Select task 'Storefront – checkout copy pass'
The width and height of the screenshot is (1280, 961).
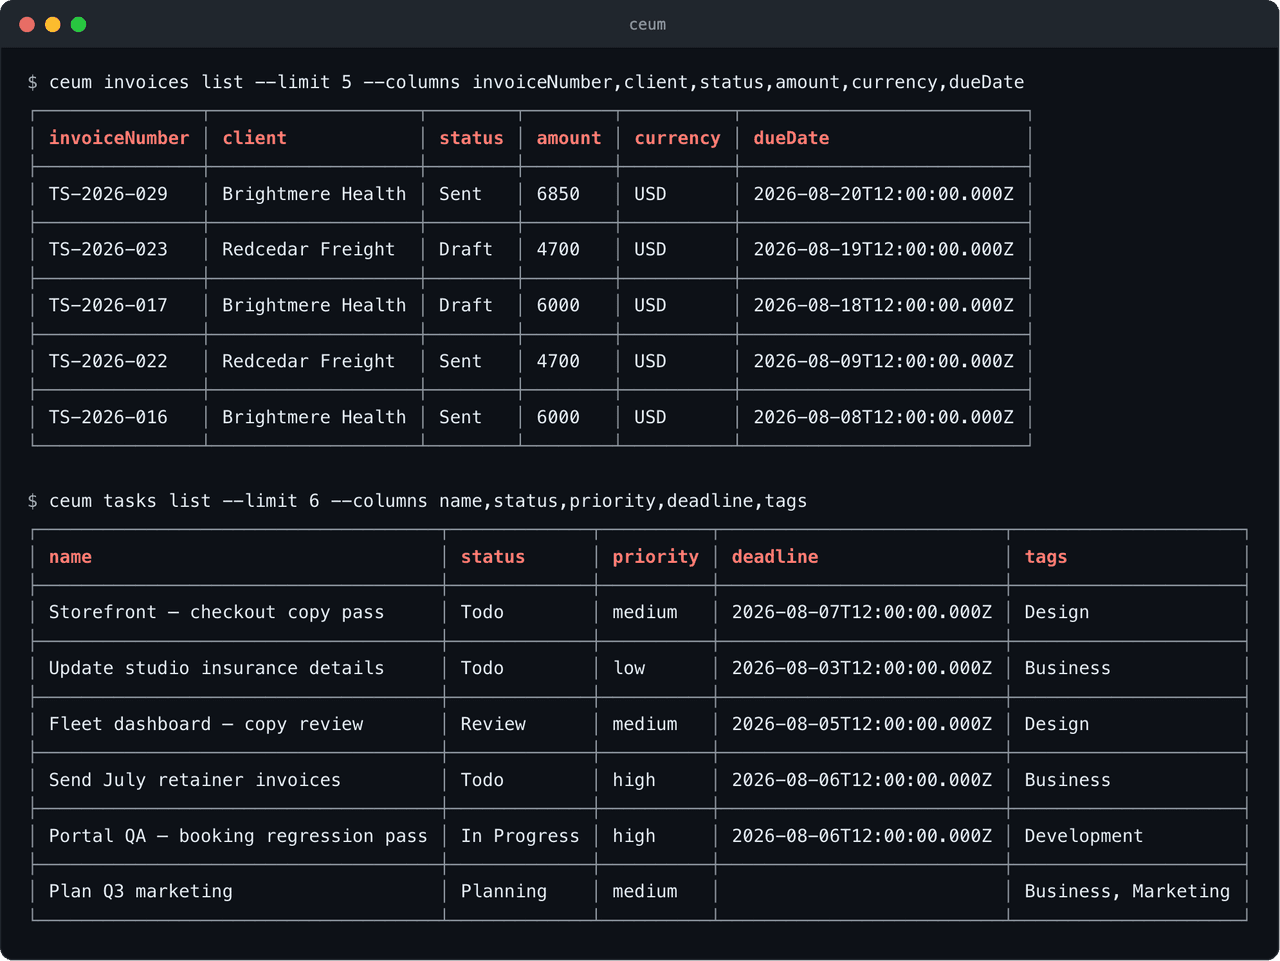(216, 612)
